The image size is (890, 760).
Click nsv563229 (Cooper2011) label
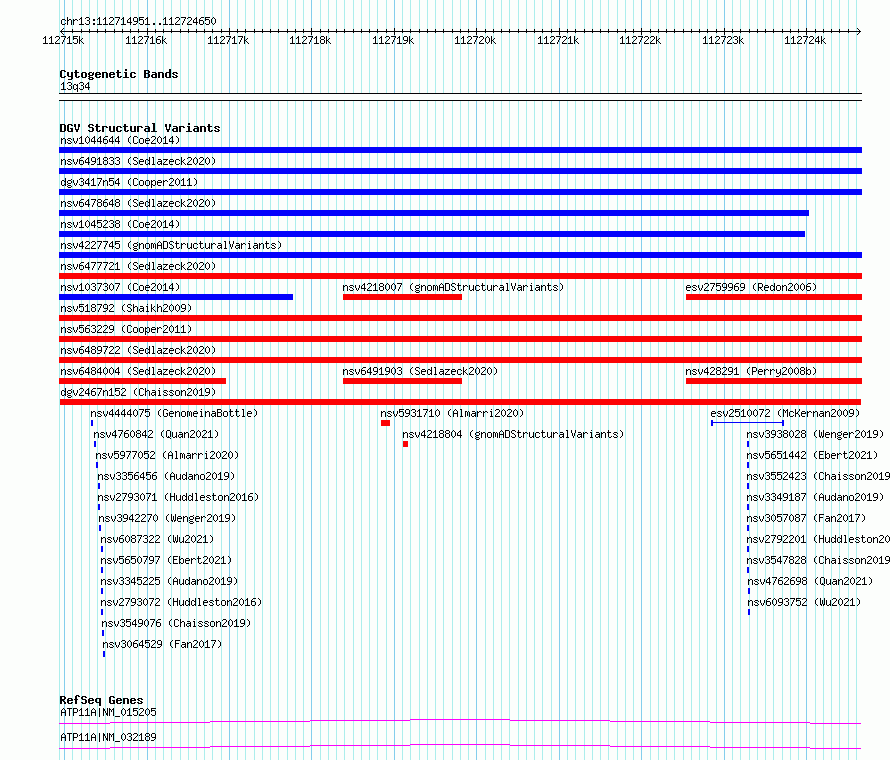tap(126, 329)
